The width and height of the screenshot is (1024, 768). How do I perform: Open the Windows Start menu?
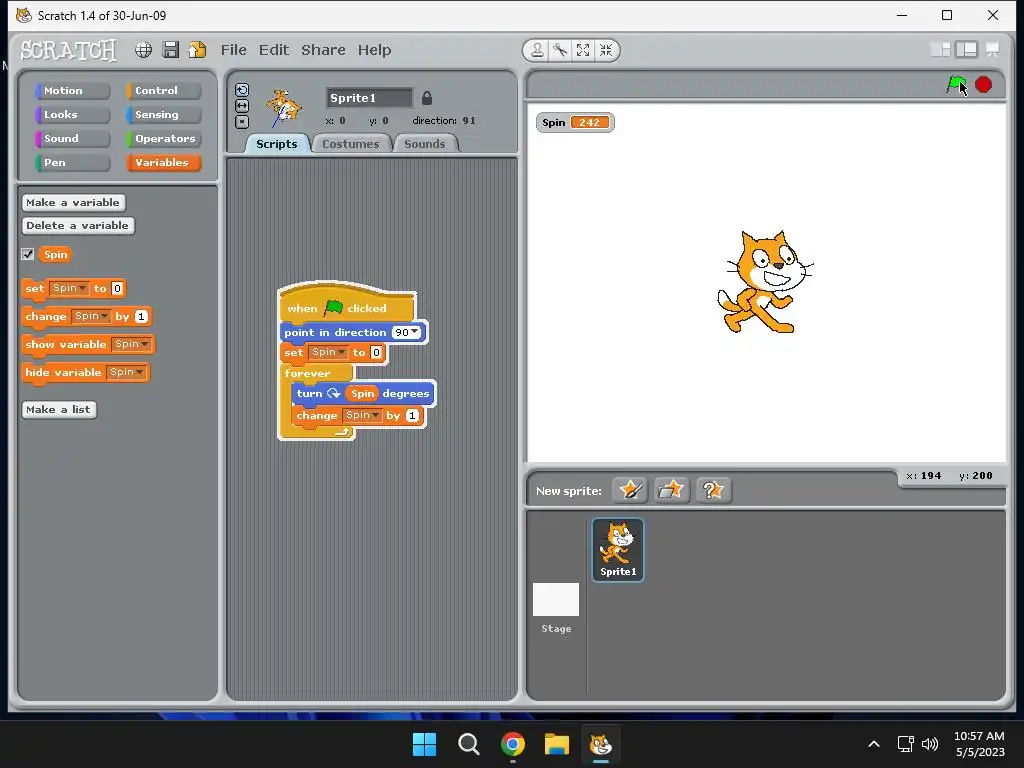coord(424,744)
